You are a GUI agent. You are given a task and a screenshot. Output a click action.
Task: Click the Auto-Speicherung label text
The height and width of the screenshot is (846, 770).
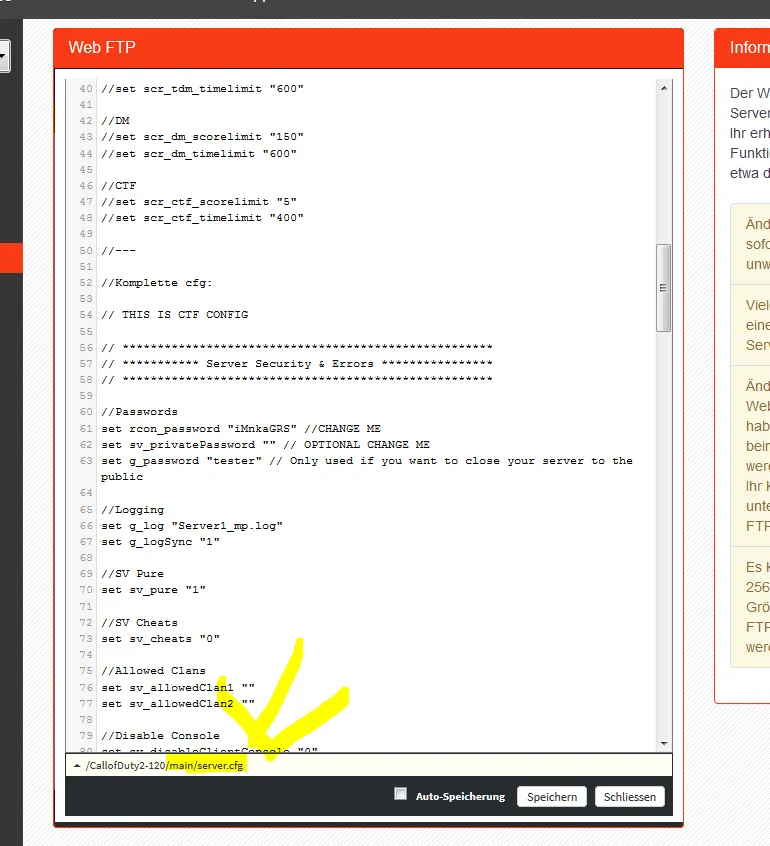point(460,797)
